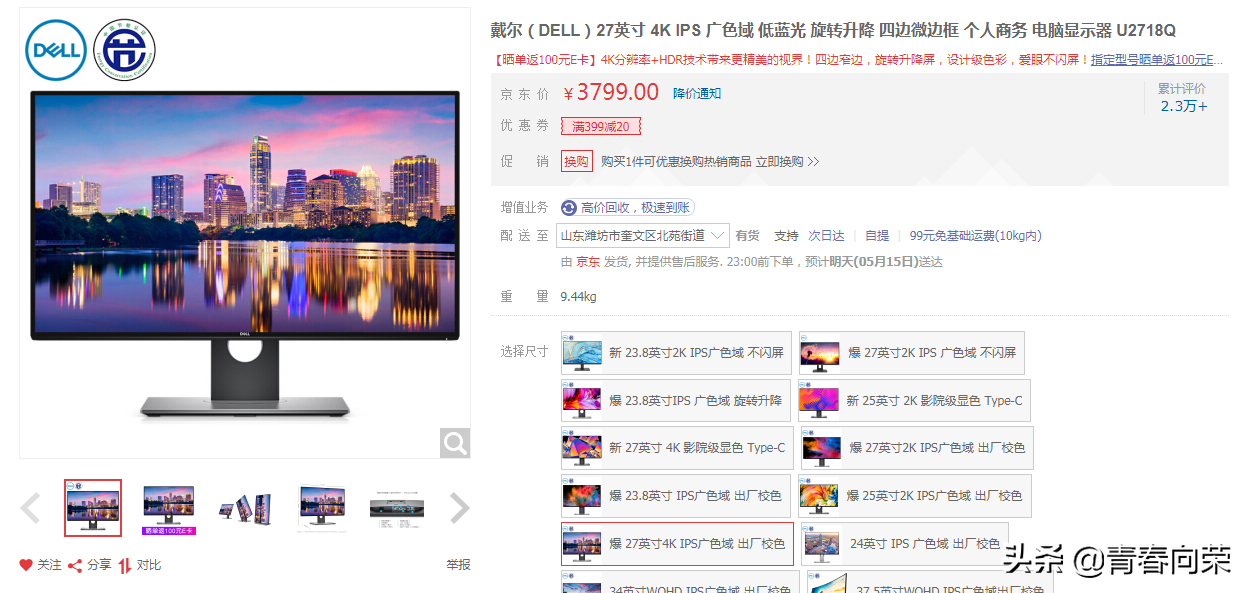This screenshot has height=593, width=1249.
Task: Expand the delivery address dropdown 山东潍坊市
Action: click(x=643, y=236)
